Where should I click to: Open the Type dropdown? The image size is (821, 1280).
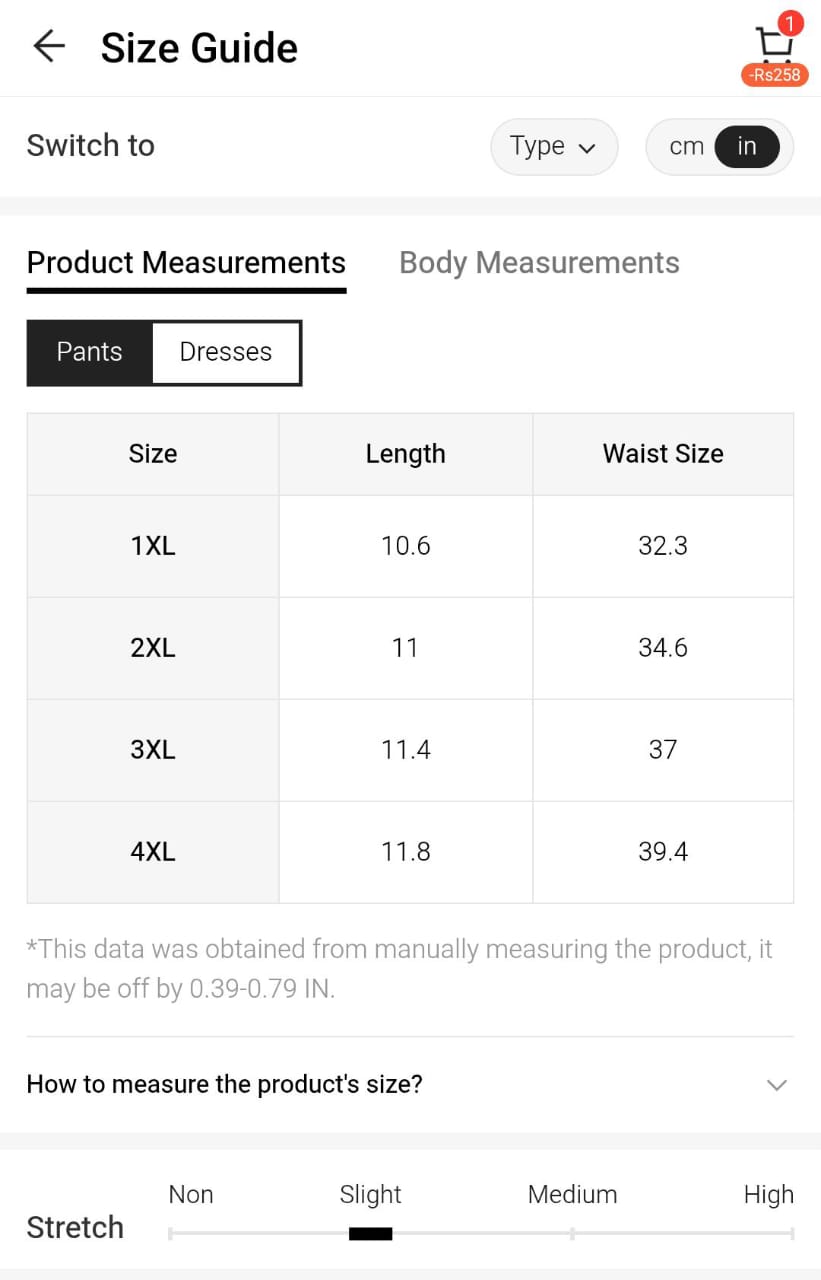[x=553, y=147]
